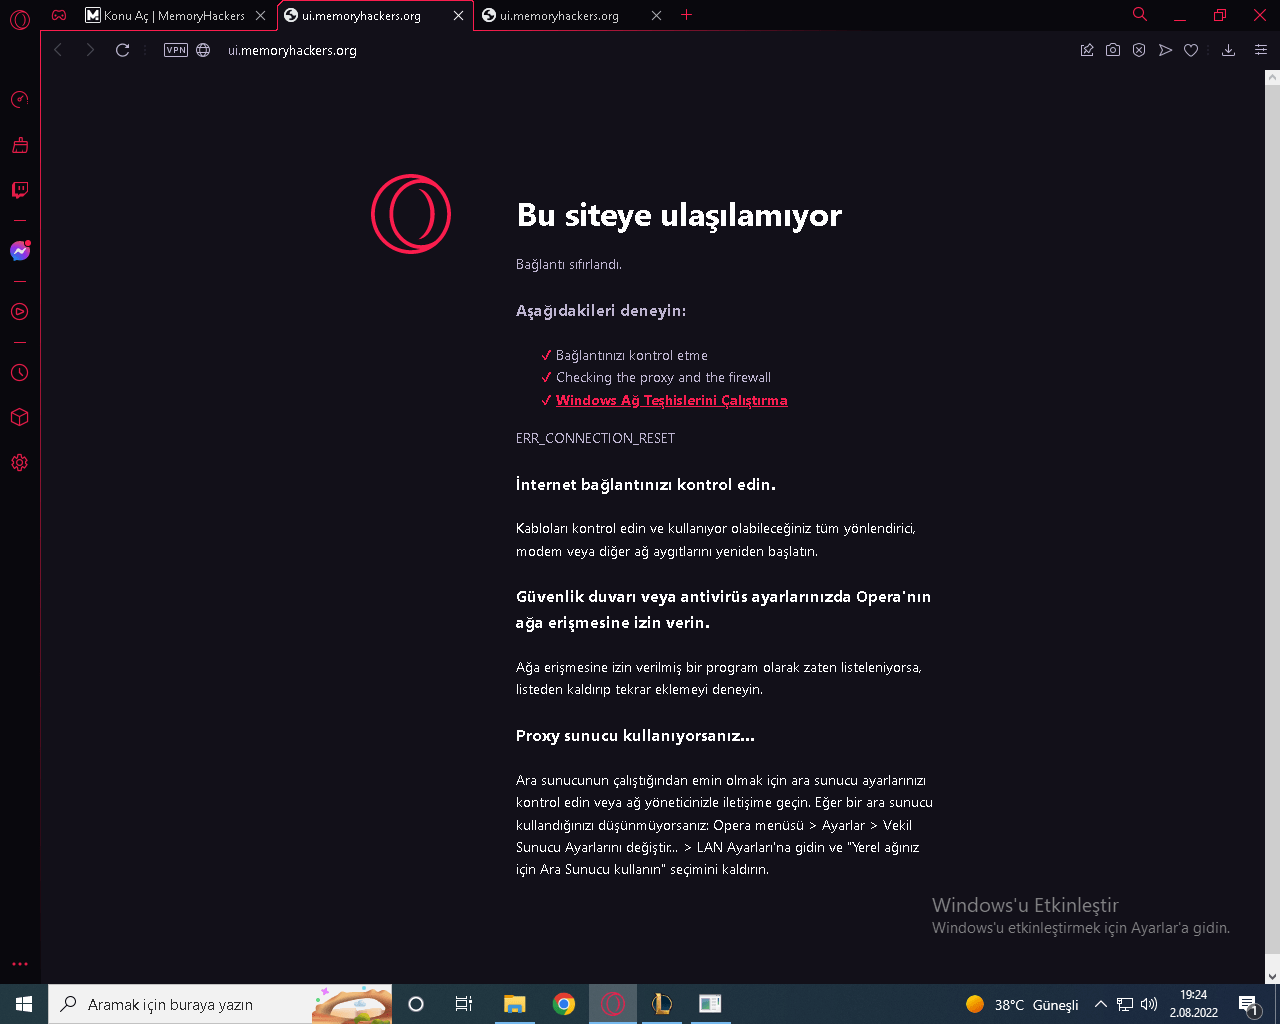Open Cortana circle on taskbar

pos(416,1004)
